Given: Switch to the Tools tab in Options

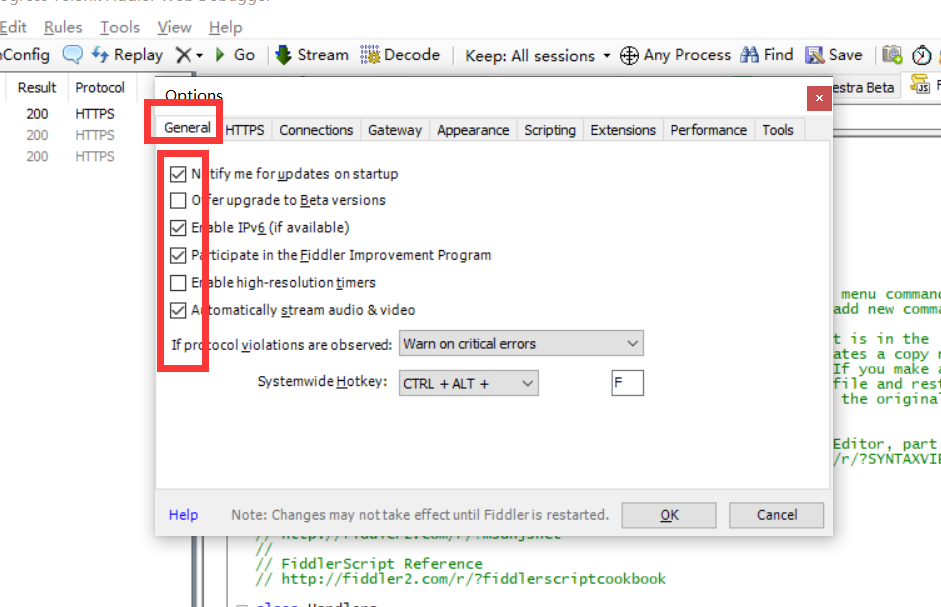Looking at the screenshot, I should (778, 130).
